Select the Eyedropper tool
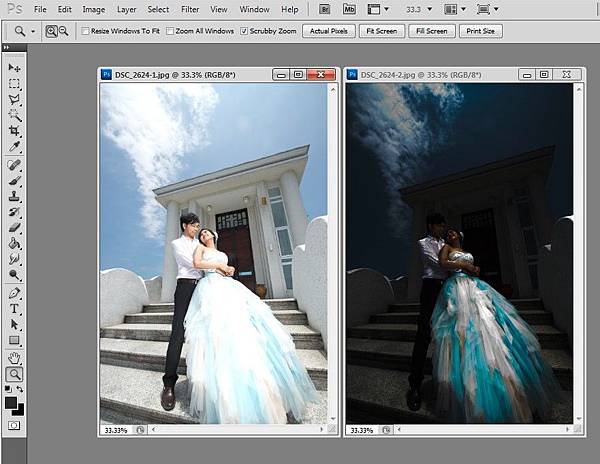This screenshot has width=600, height=464. tap(15, 147)
